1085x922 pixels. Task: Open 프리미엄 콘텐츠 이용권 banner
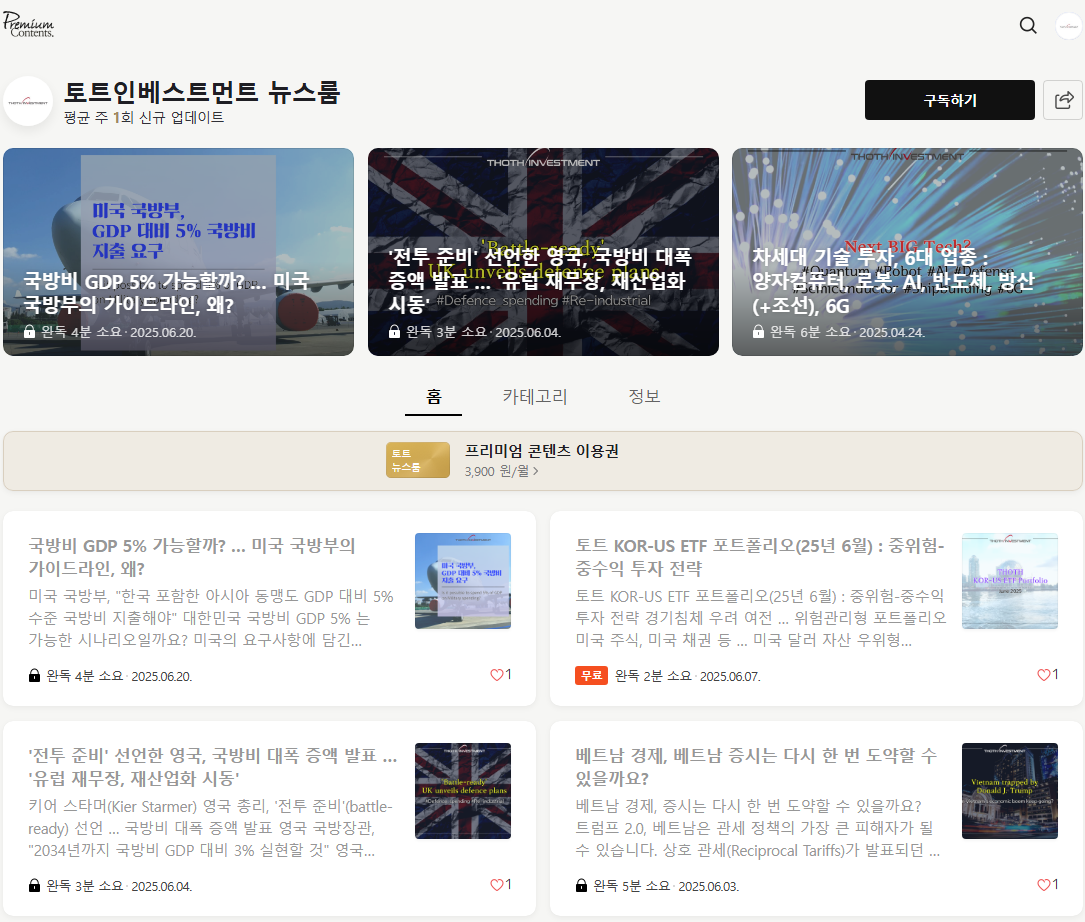coord(542,451)
